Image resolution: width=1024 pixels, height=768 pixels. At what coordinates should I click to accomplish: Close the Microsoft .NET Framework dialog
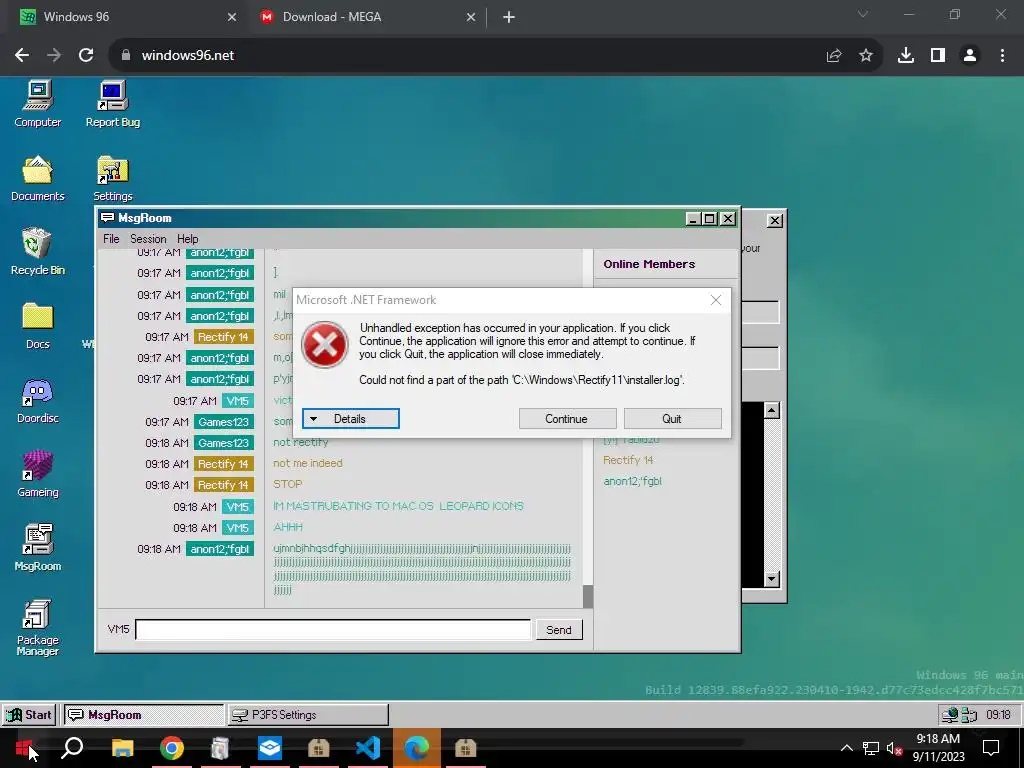716,300
